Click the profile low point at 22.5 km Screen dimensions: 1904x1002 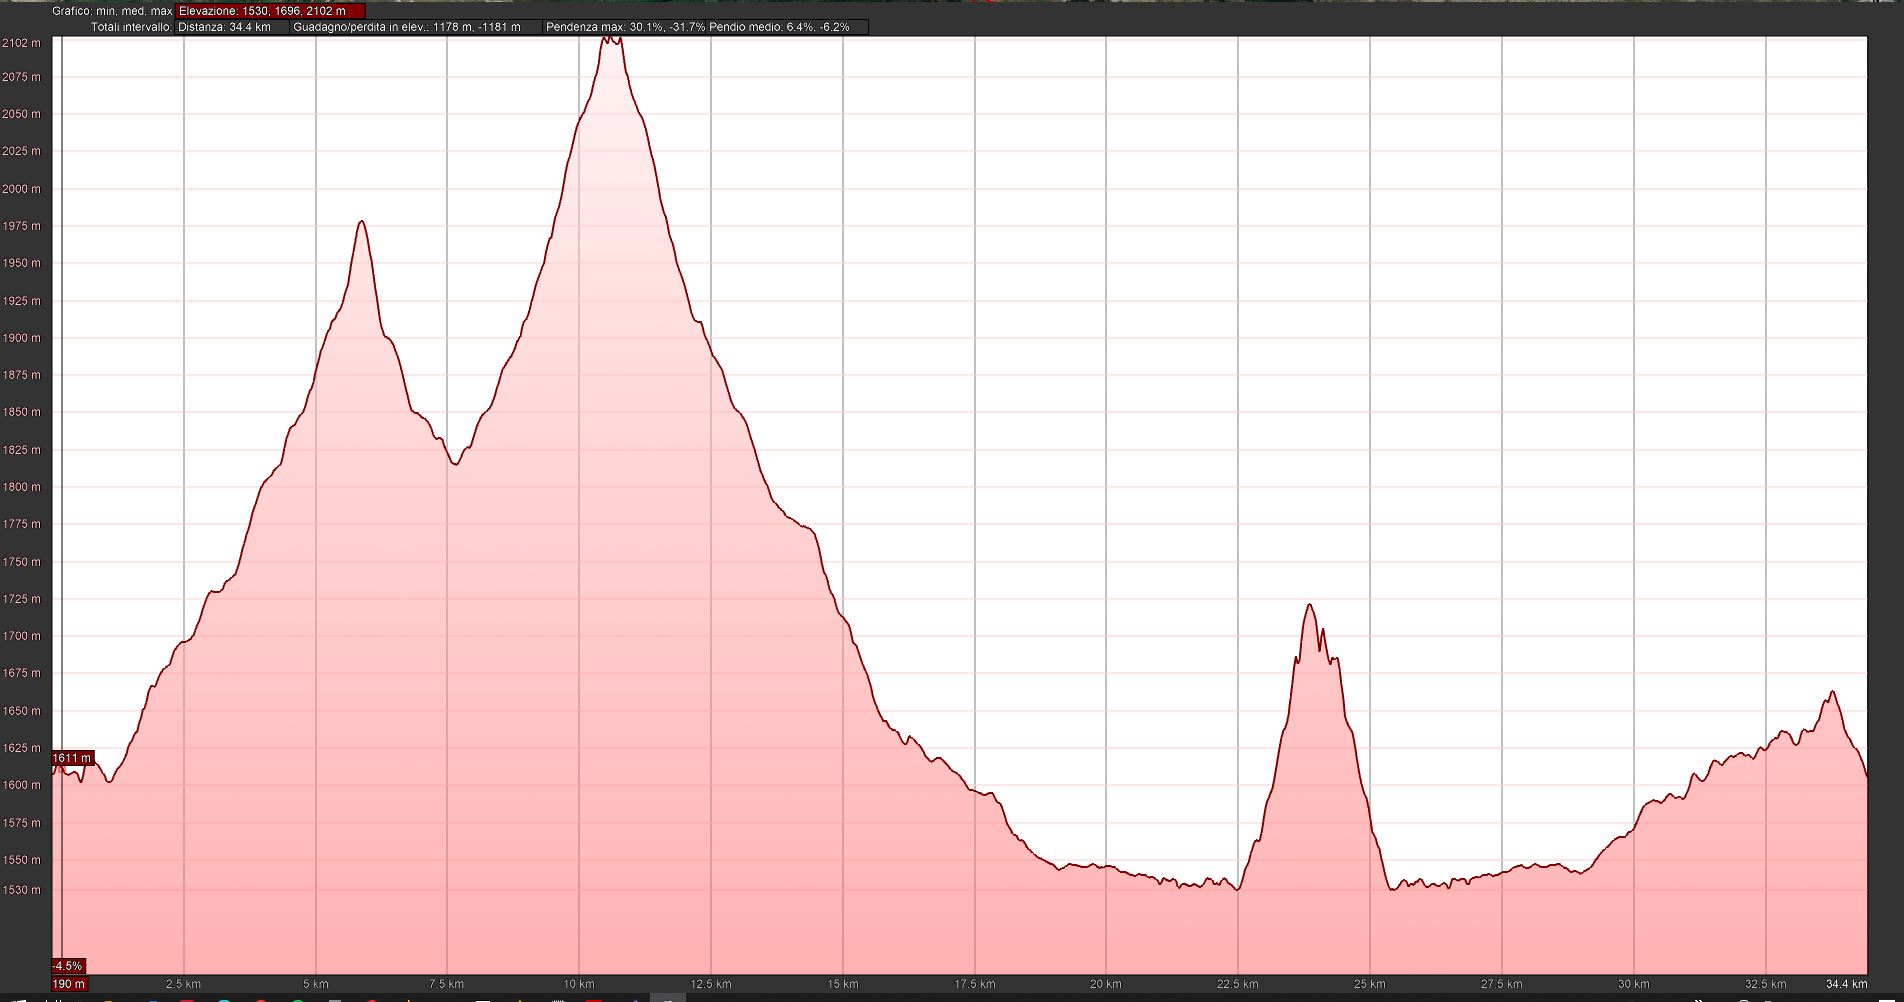(1238, 889)
